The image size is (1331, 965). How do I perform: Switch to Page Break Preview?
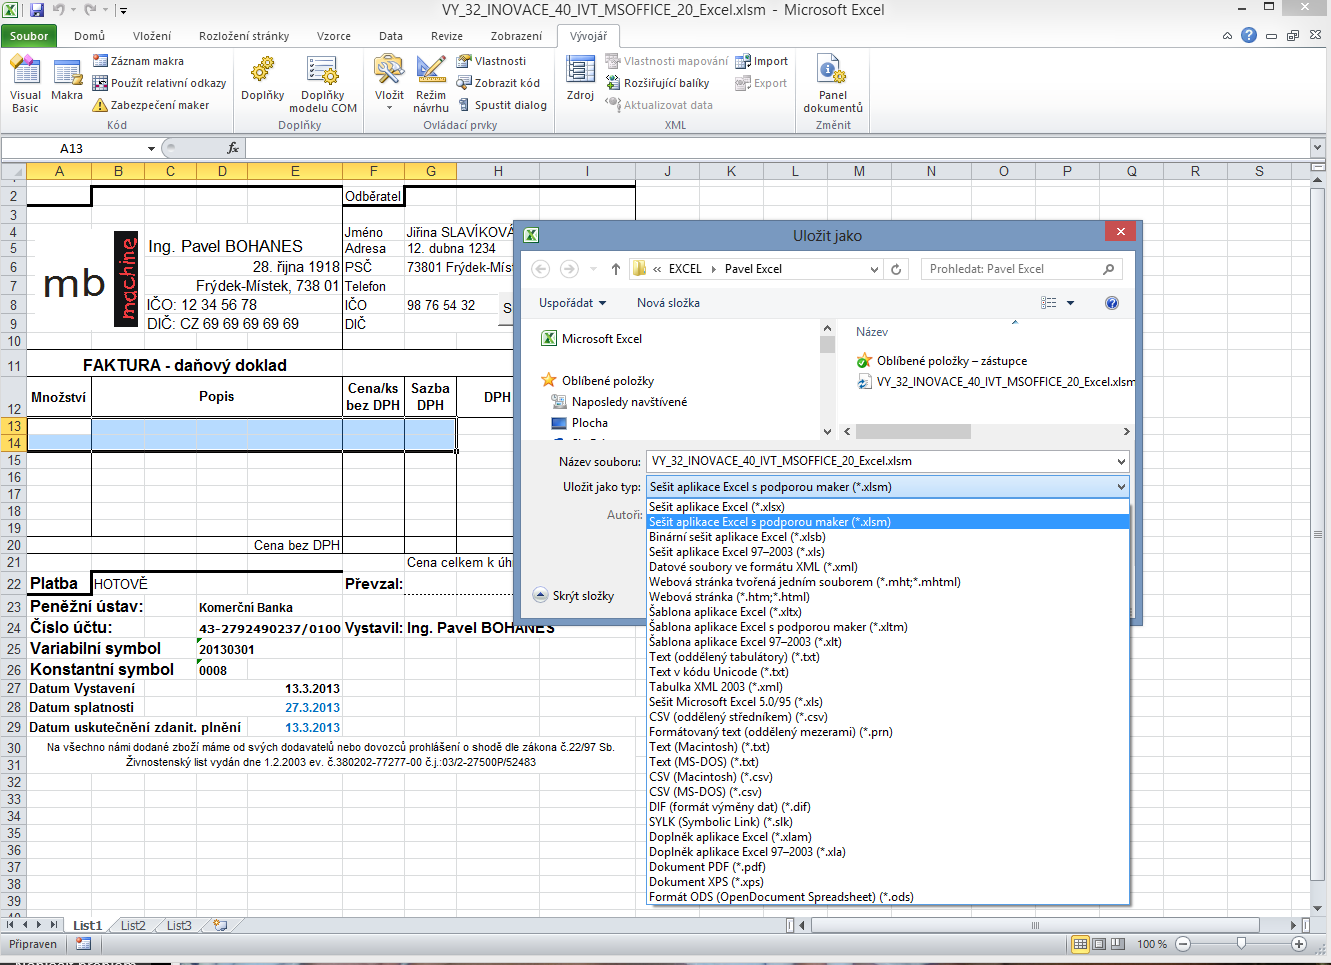[1117, 944]
